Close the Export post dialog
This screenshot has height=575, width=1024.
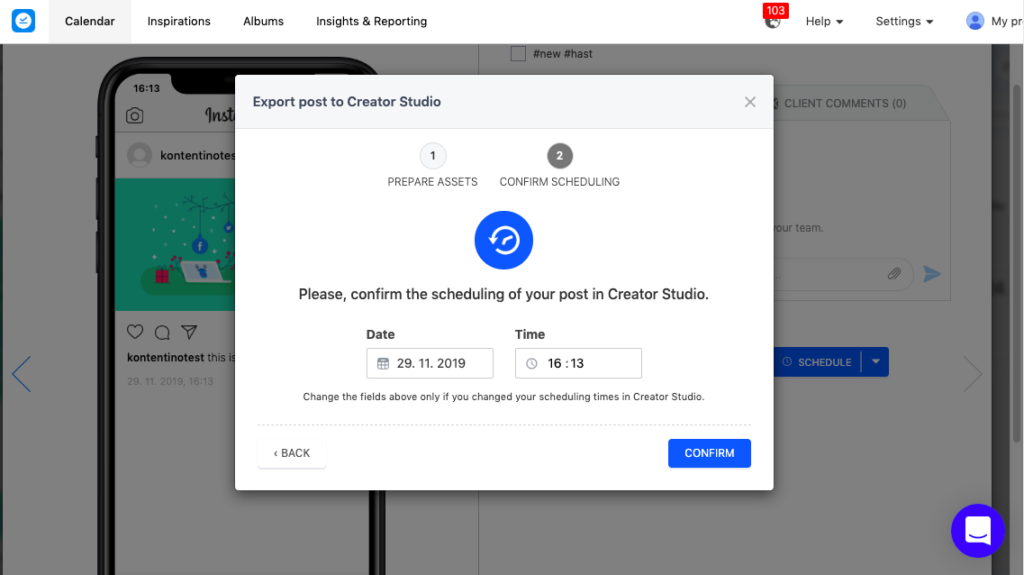pos(750,102)
